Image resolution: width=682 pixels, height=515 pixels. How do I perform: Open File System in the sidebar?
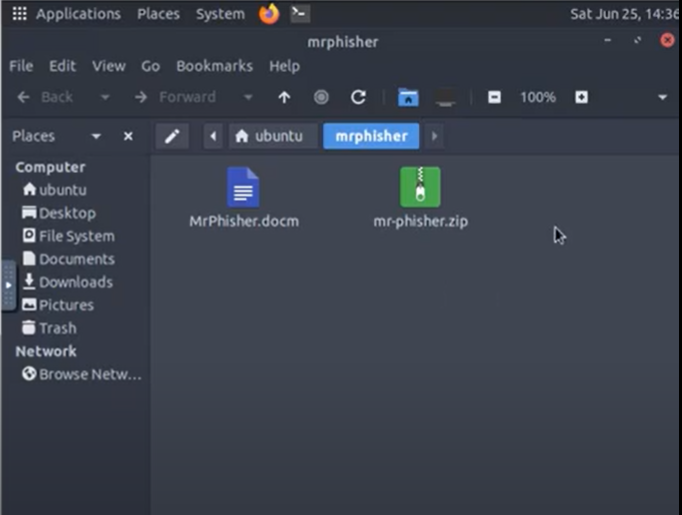(x=68, y=236)
